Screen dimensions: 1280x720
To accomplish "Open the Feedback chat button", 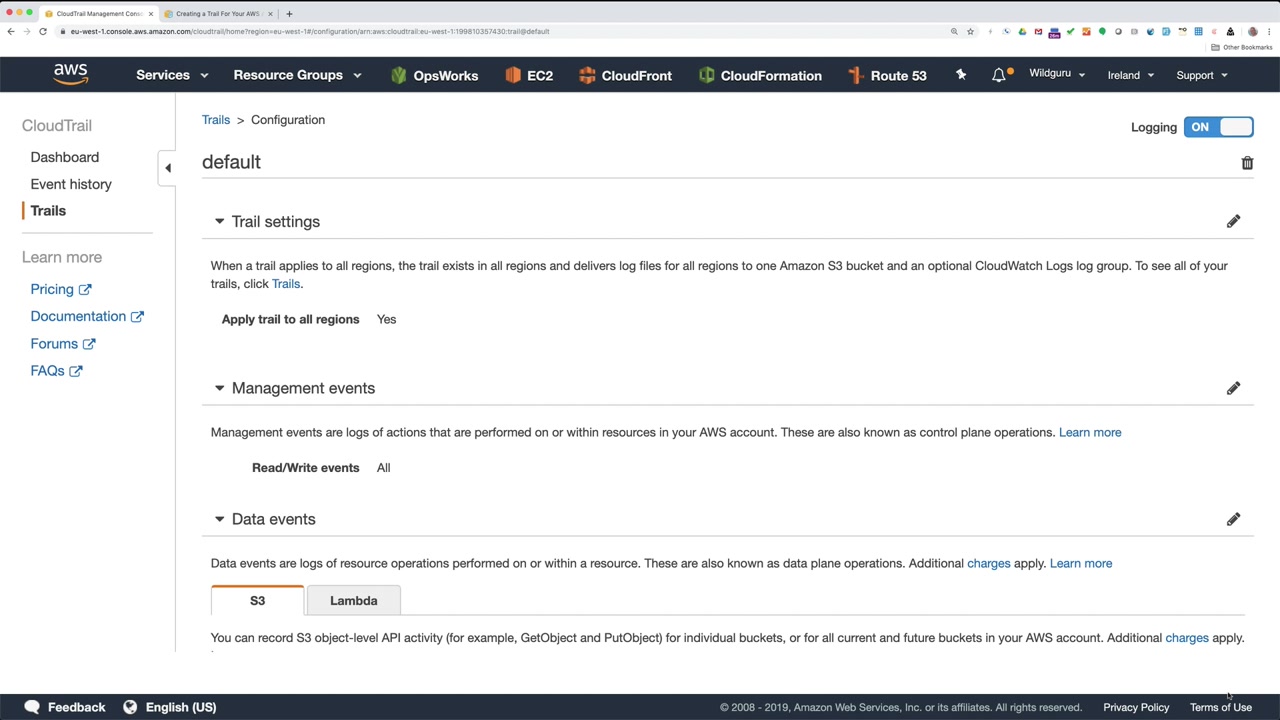I will (65, 707).
